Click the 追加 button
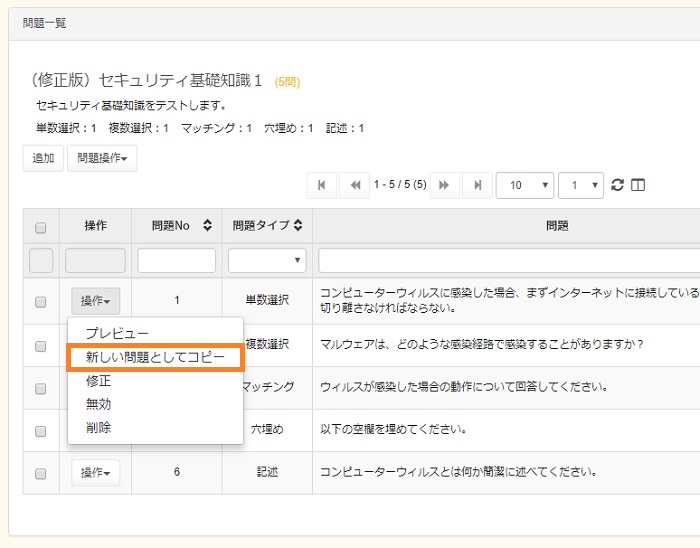The height and width of the screenshot is (548, 700). (x=43, y=158)
